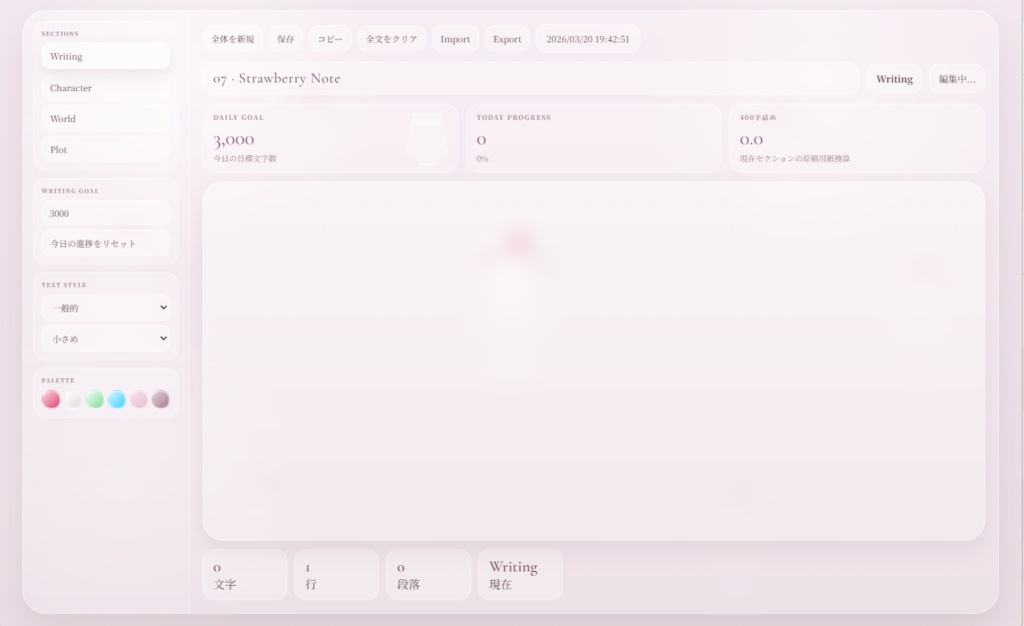The width and height of the screenshot is (1024, 626).
Task: Pick the mint green palette swatch
Action: pos(95,399)
